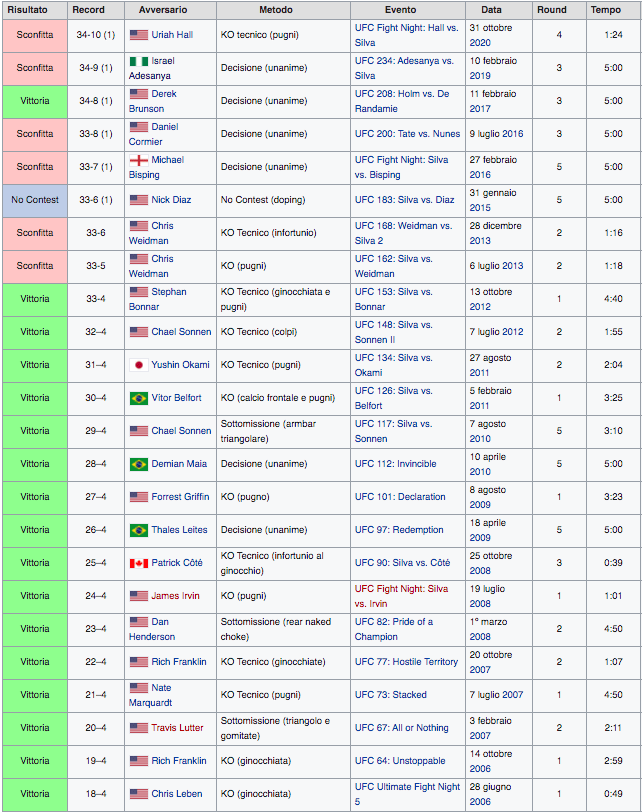Open the red Travis Lutter link
Viewport: 642px width, 812px height.
(177, 728)
